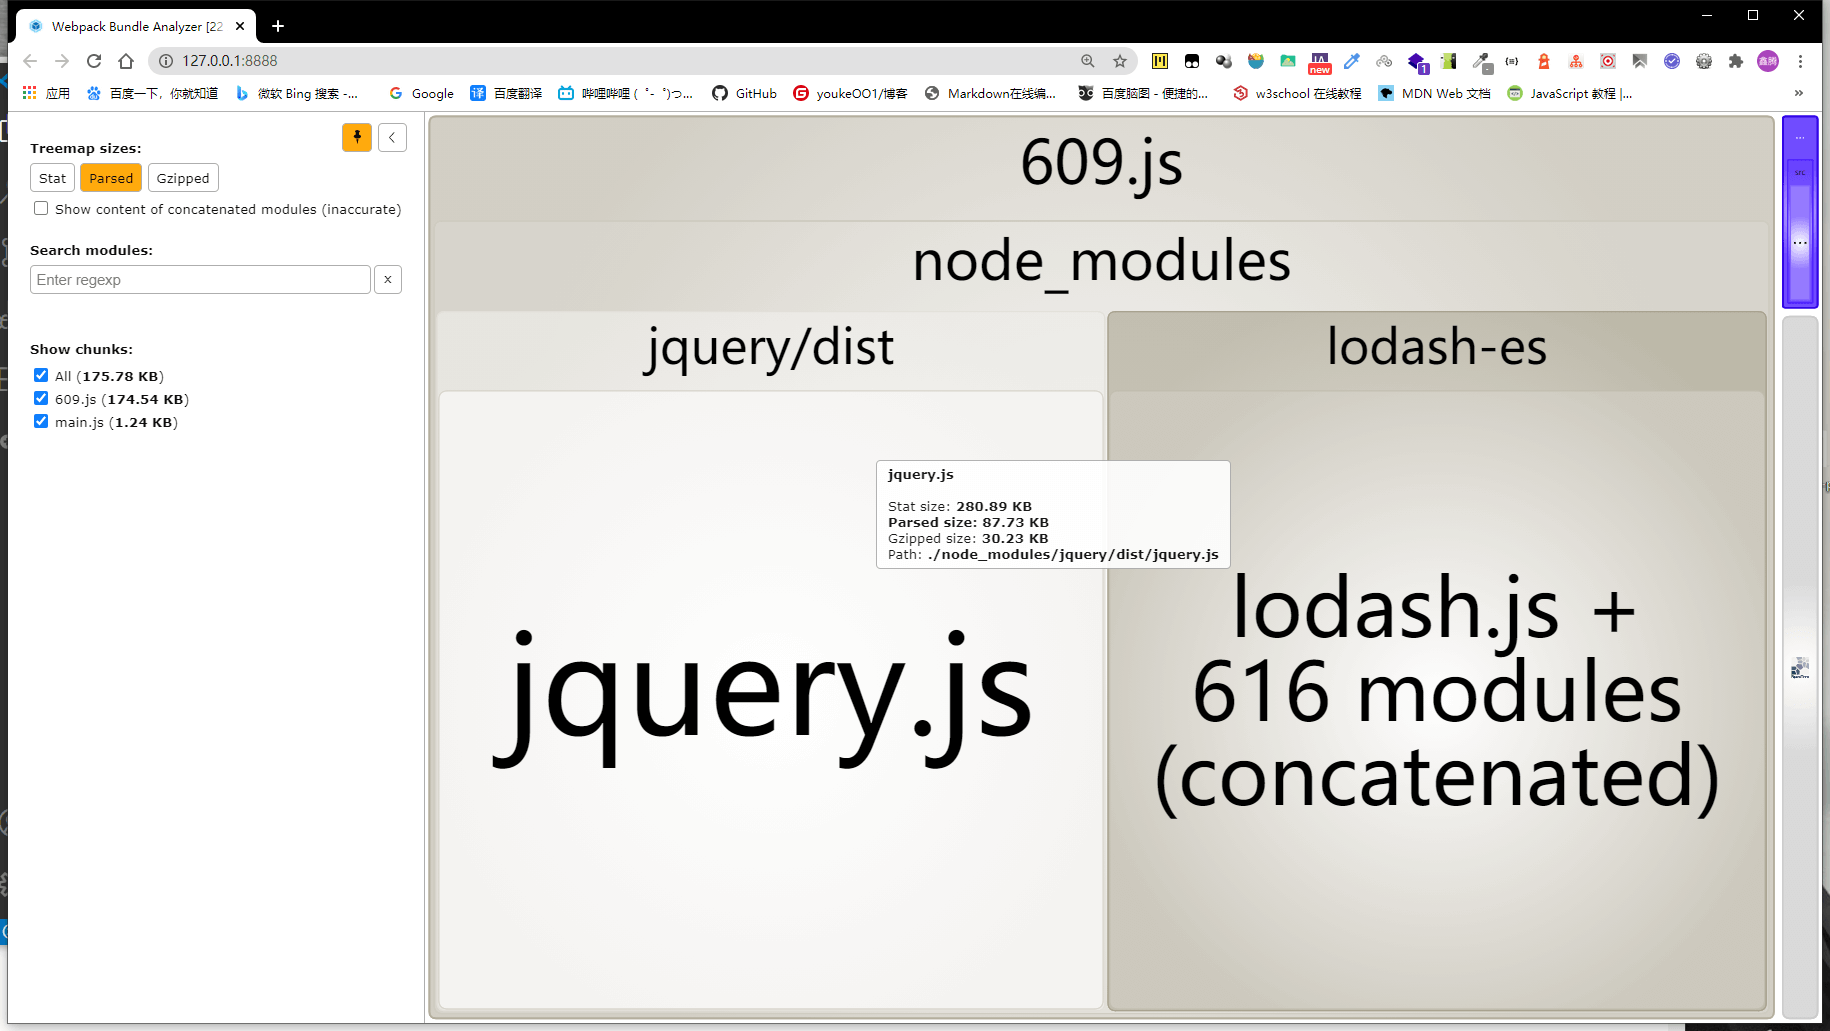Show more bookmarks via double chevron

pyautogui.click(x=1799, y=93)
